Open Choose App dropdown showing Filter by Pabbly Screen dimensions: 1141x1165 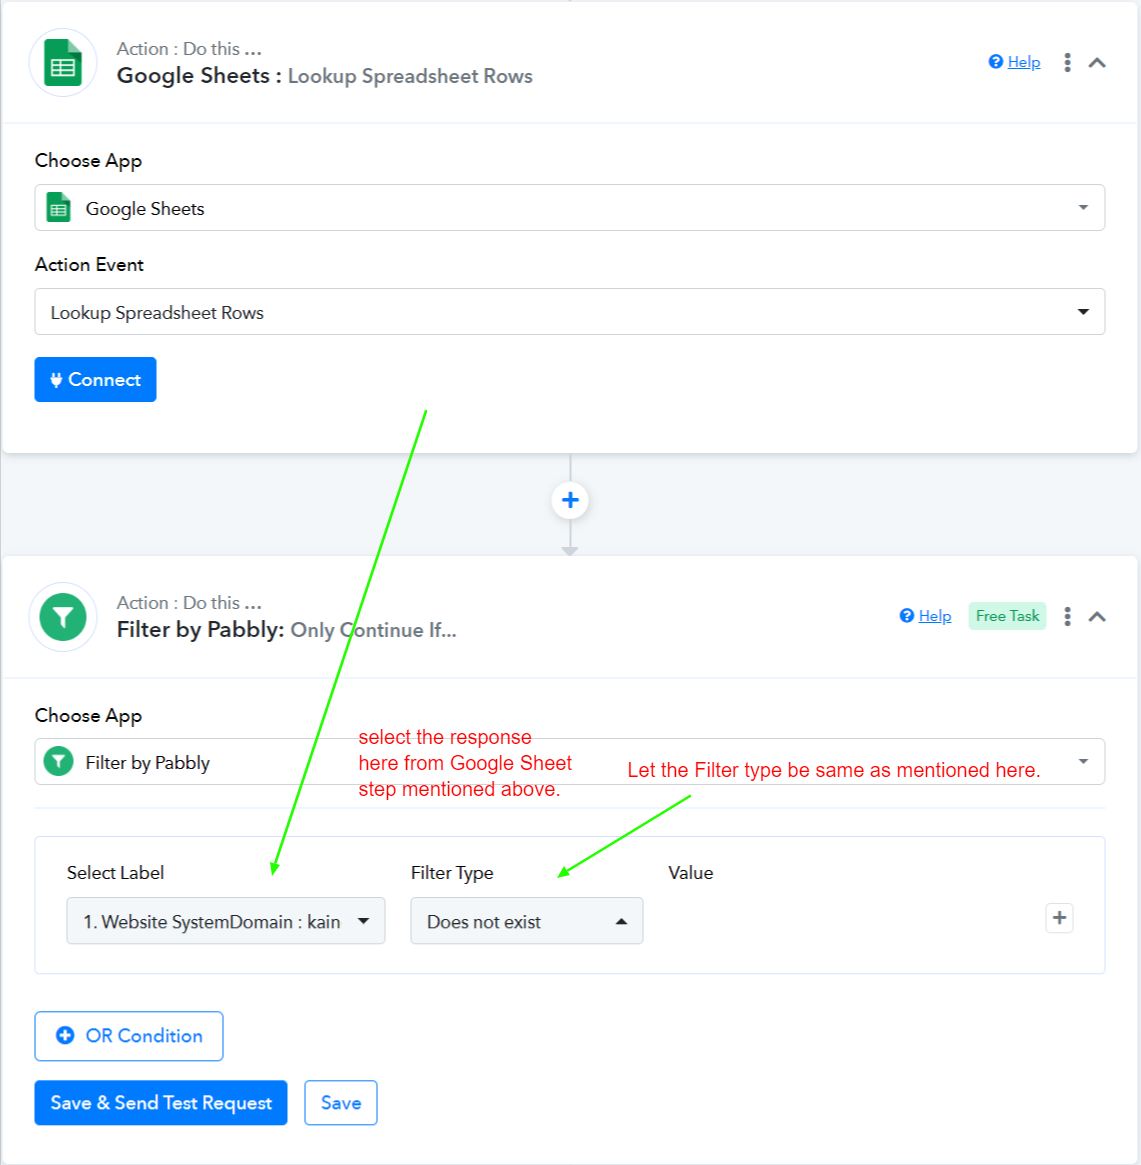[x=570, y=762]
